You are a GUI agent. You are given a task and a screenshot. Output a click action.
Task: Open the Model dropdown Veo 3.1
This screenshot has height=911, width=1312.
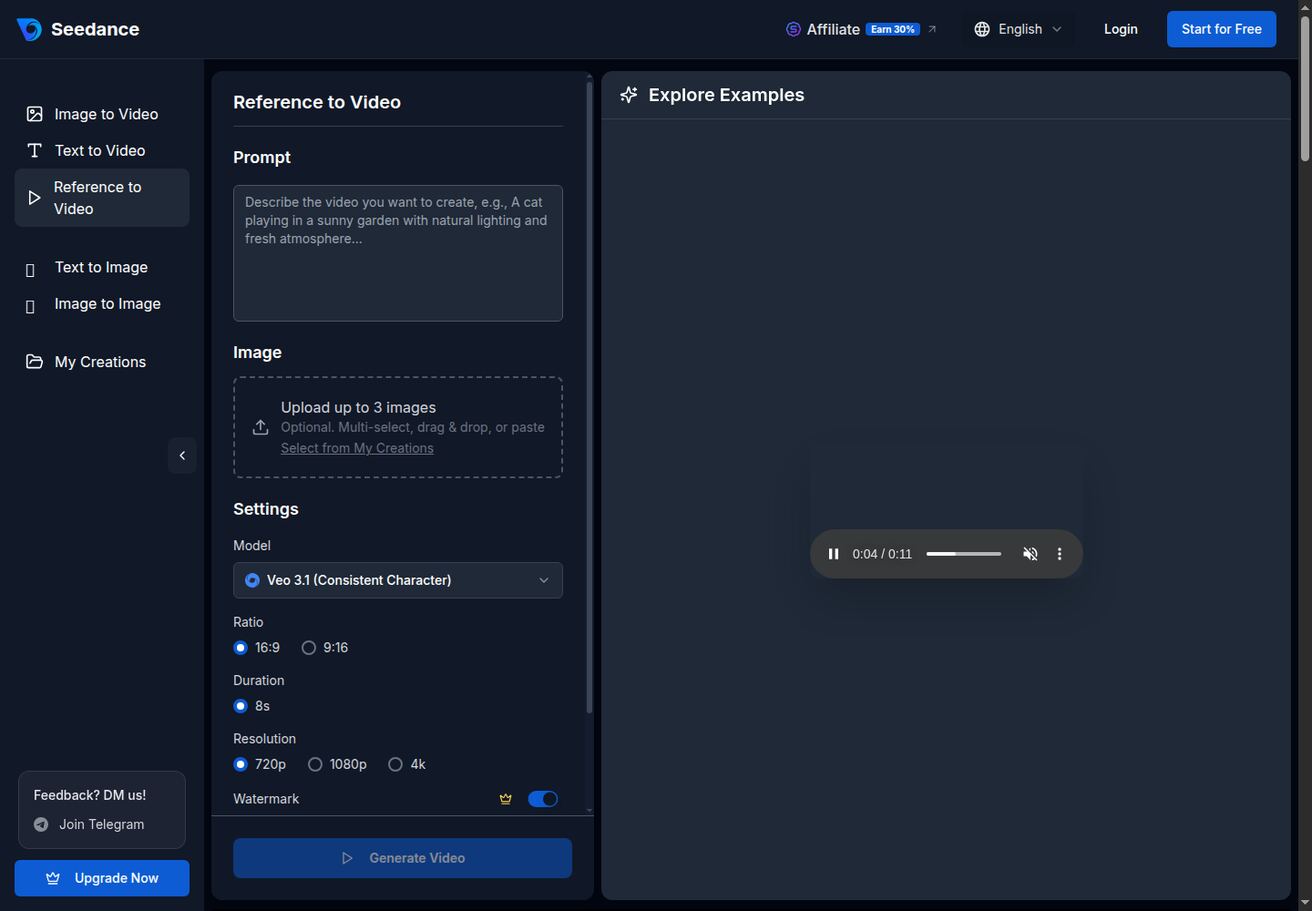398,580
